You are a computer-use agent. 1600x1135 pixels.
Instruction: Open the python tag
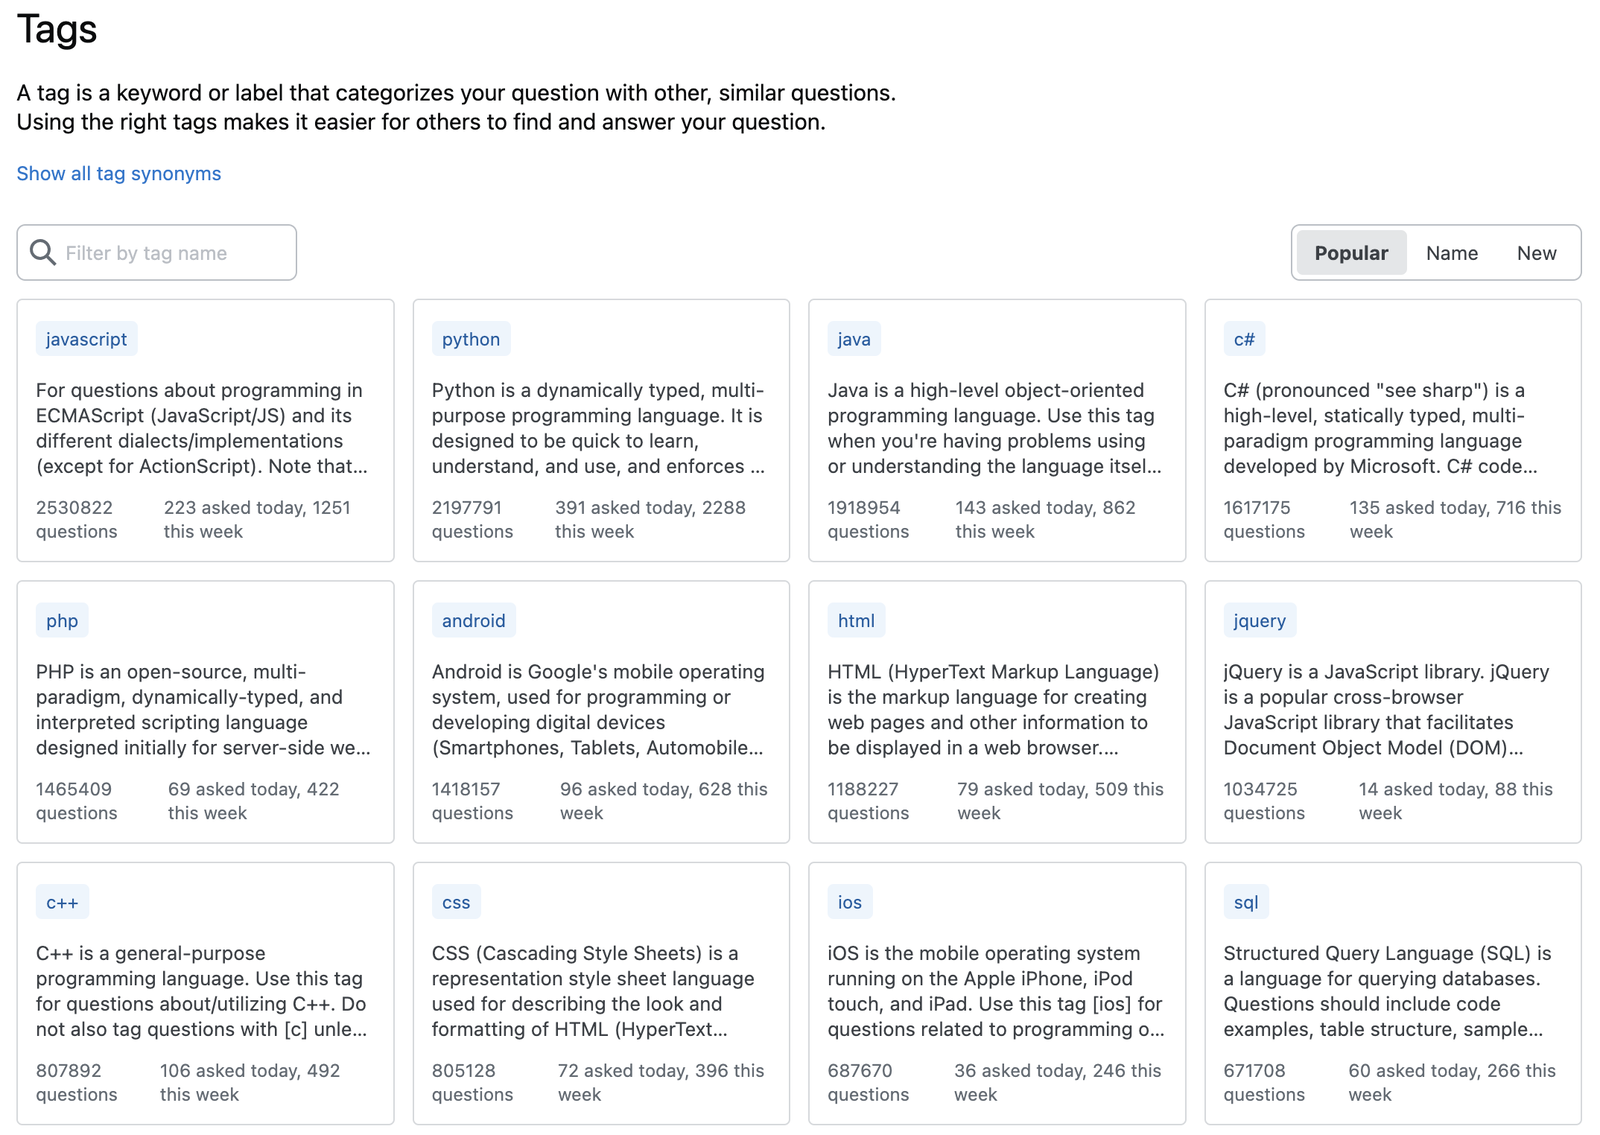click(x=471, y=339)
